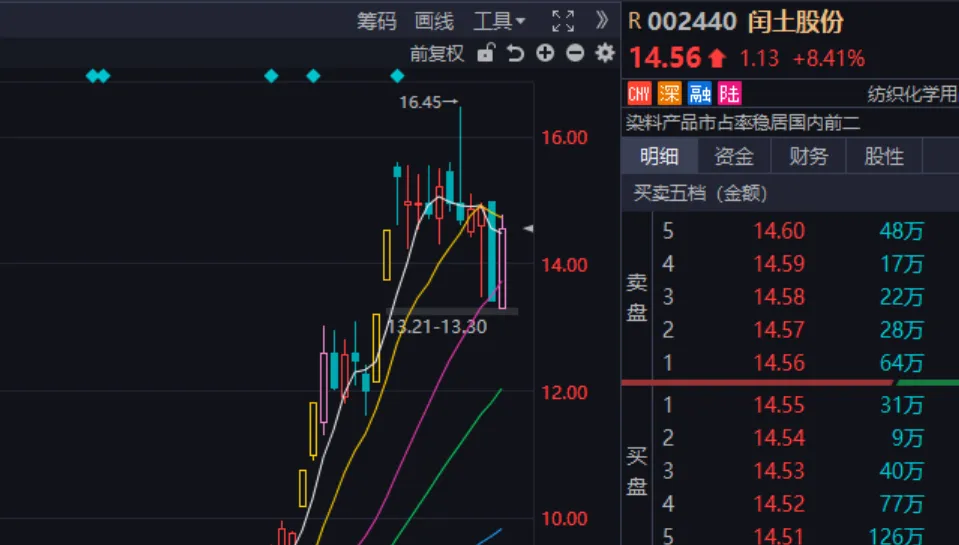Select buy level 4 price 14.52
Viewport: 959px width, 545px height.
tap(779, 504)
